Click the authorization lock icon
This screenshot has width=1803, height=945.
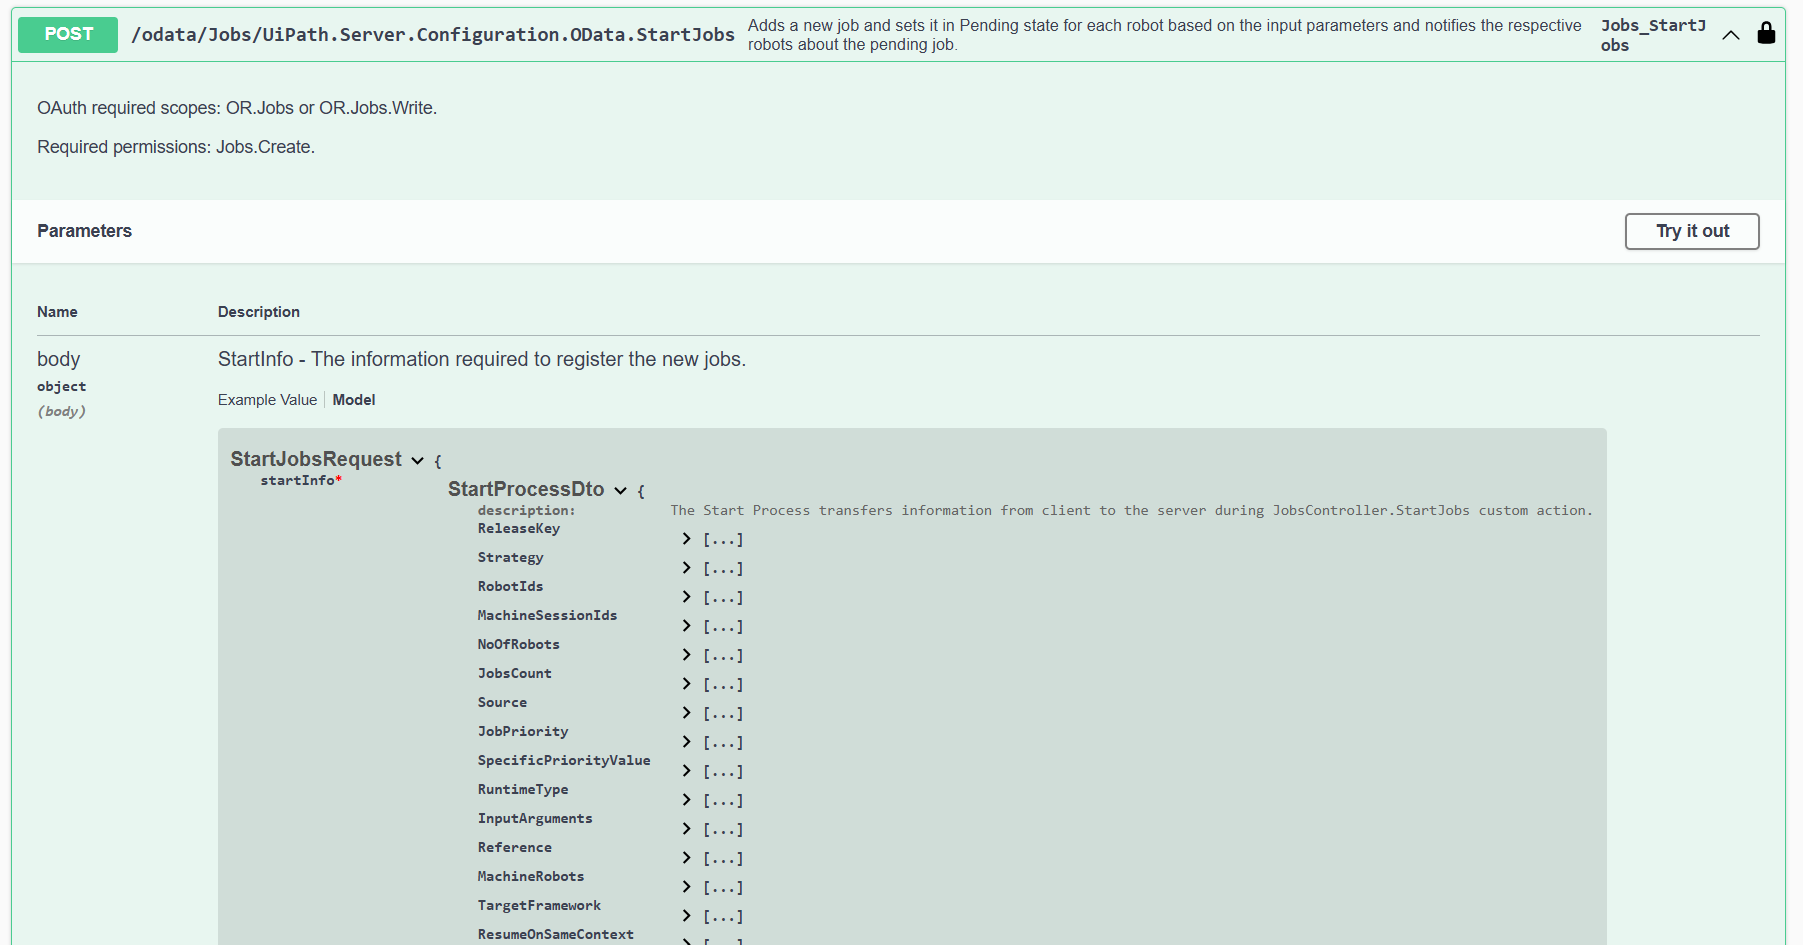point(1766,33)
